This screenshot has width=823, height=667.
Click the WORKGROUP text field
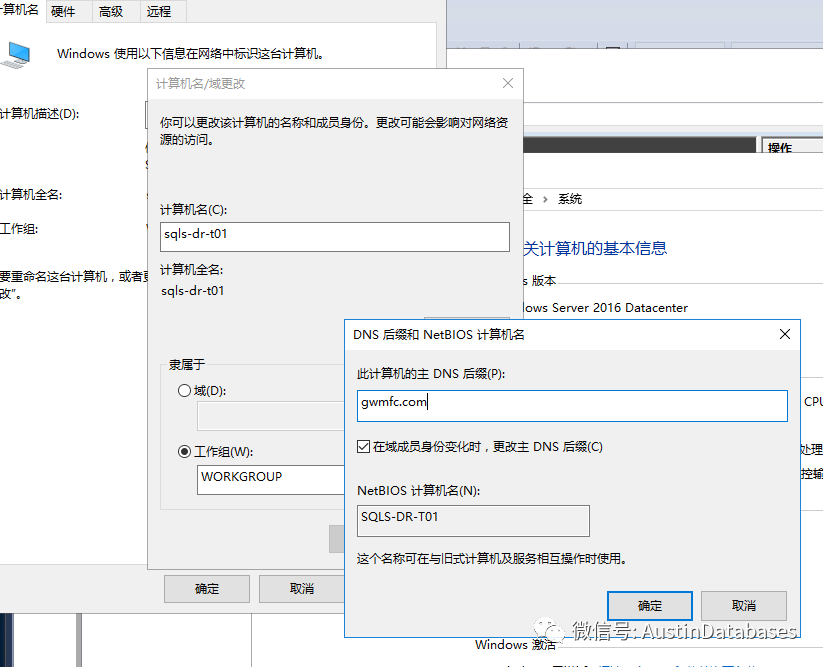tap(271, 479)
